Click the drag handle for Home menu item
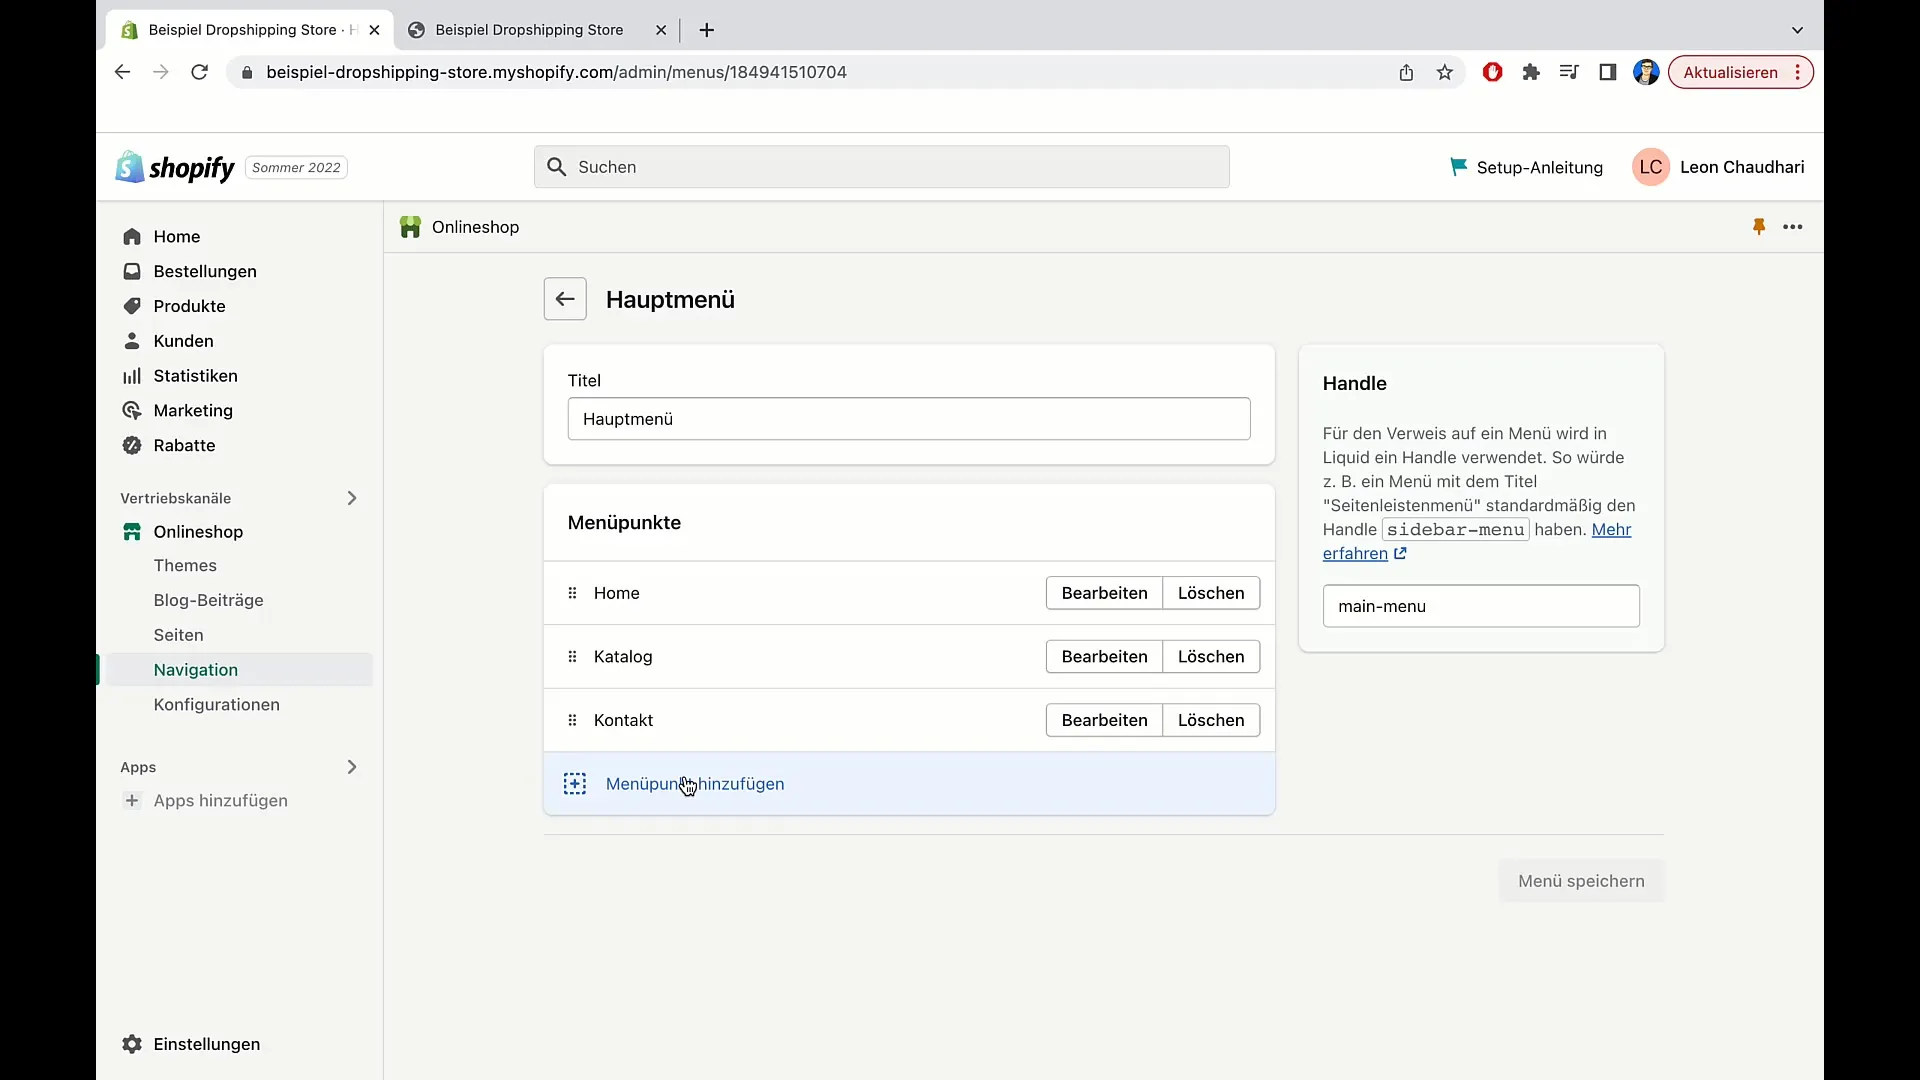1920x1080 pixels. (x=572, y=593)
